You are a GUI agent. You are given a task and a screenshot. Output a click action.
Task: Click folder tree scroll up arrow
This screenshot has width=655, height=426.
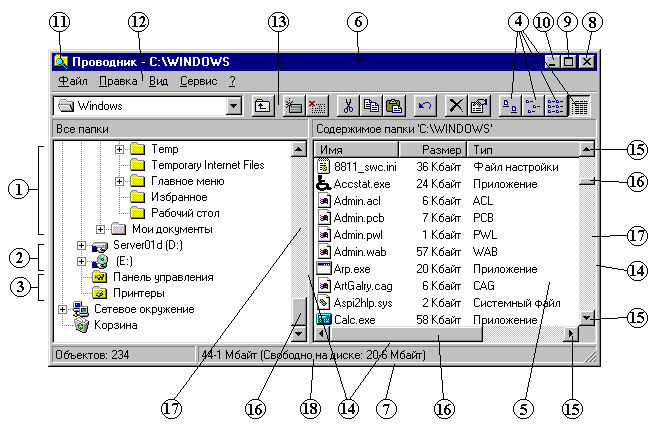299,149
